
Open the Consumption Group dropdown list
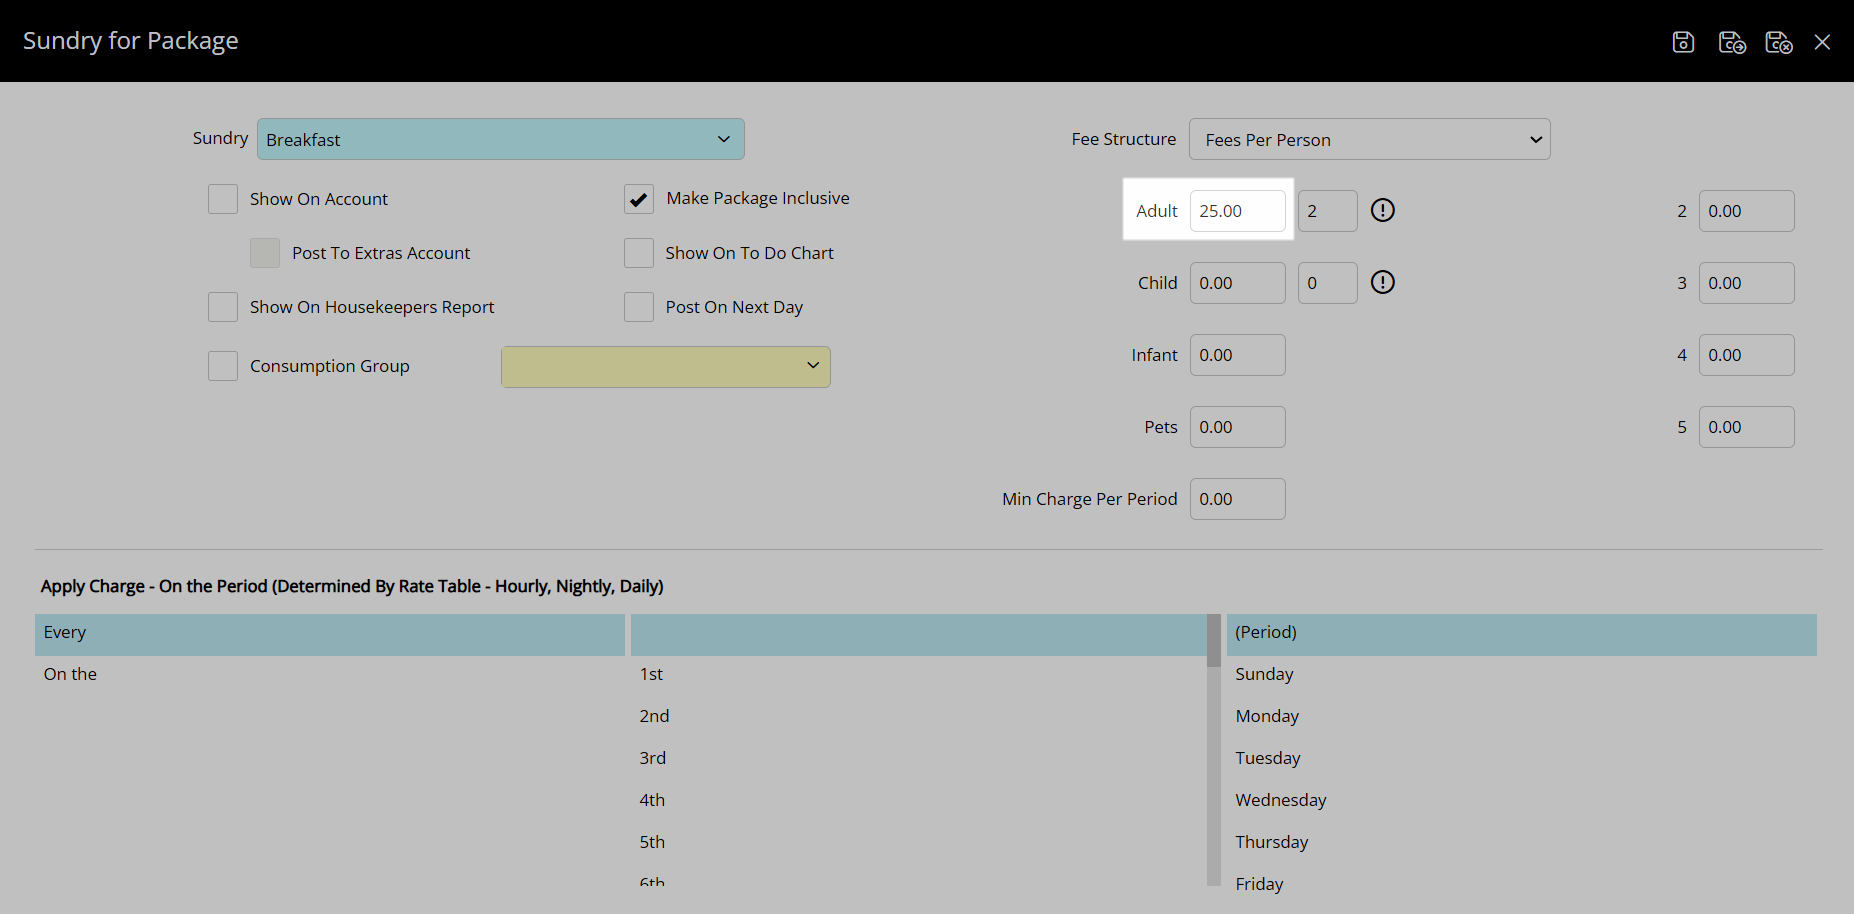tap(665, 366)
